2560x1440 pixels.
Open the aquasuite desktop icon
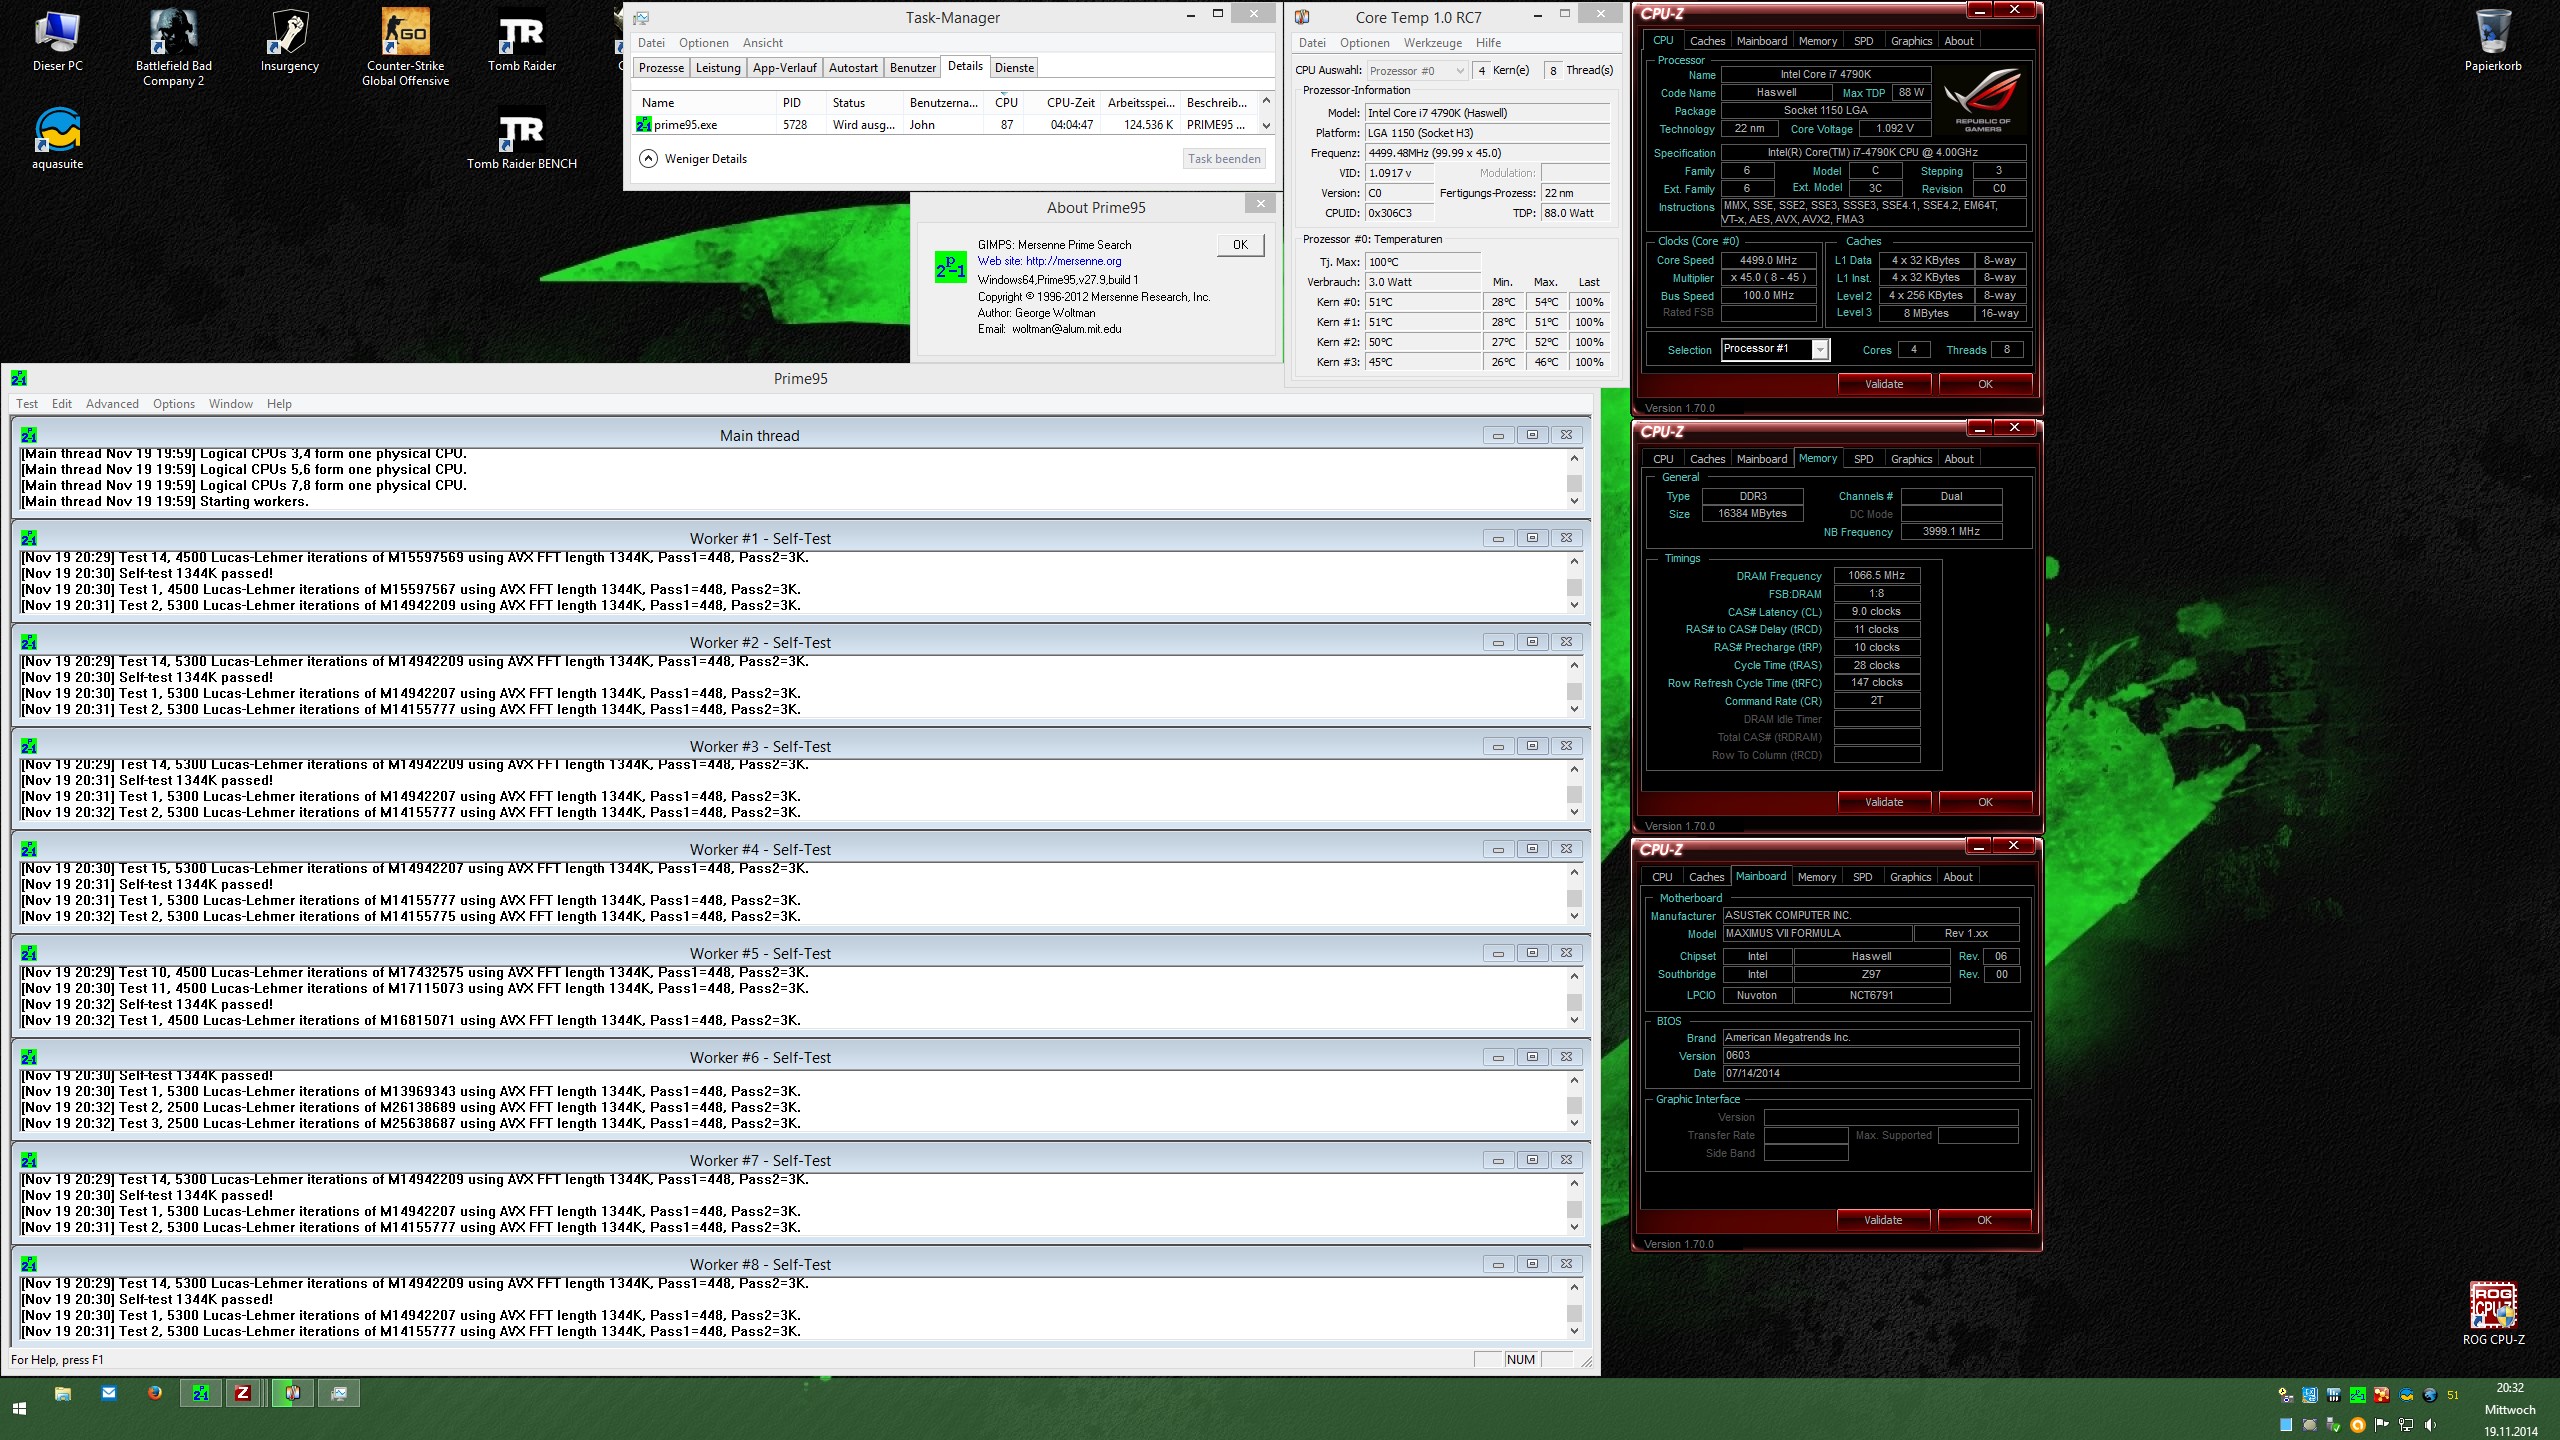pyautogui.click(x=58, y=138)
